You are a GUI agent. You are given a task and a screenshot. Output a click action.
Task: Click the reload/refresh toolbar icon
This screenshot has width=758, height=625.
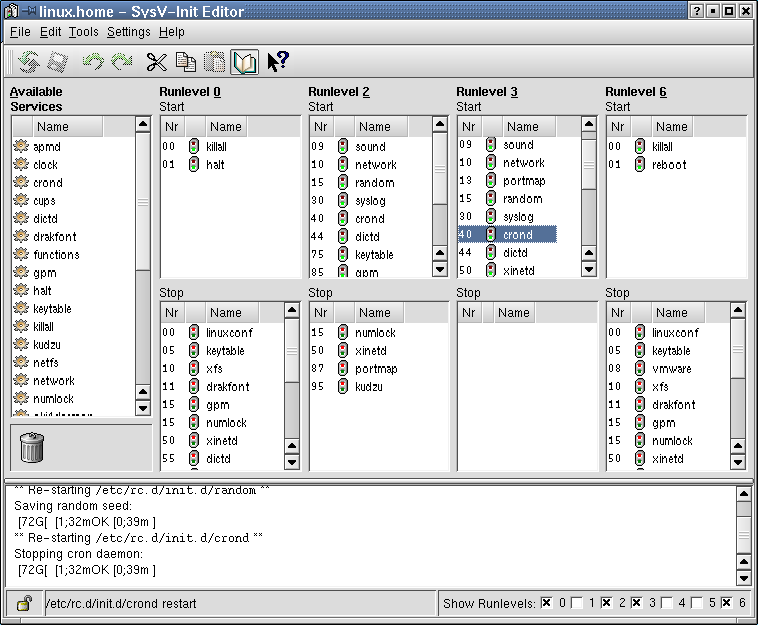[28, 62]
